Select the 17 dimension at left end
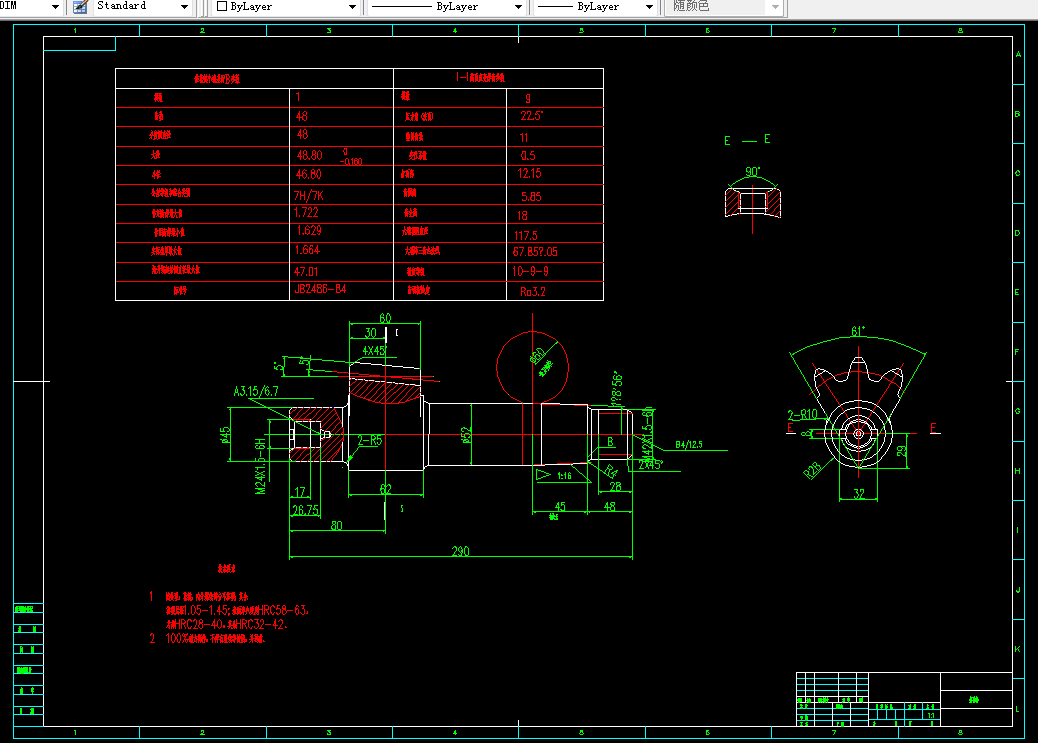The width and height of the screenshot is (1038, 743). 300,492
